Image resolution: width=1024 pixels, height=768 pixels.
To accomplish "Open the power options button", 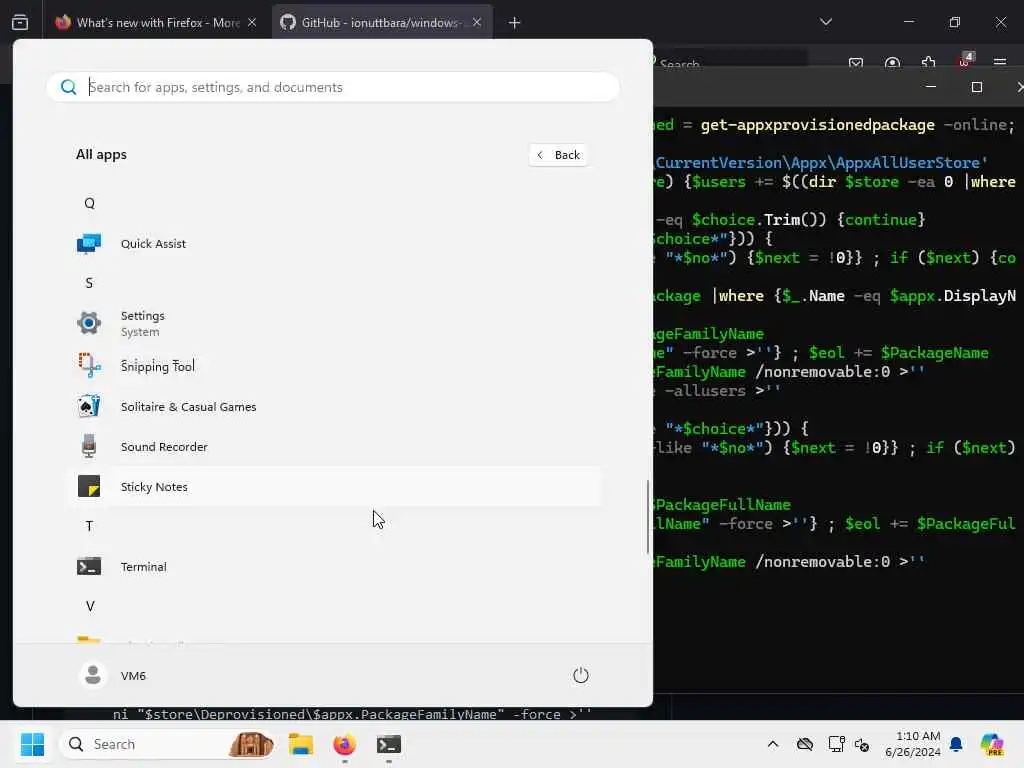I will point(581,675).
